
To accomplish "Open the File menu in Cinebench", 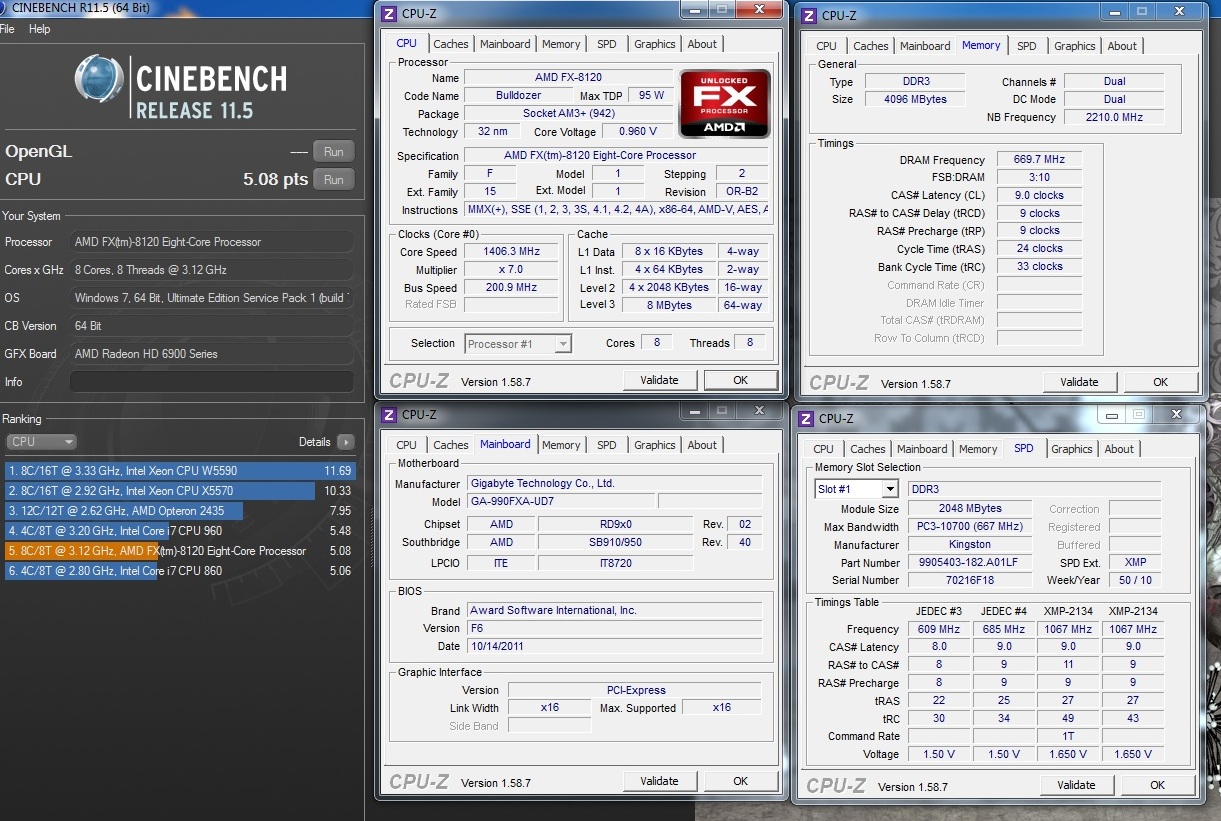I will click(7, 29).
